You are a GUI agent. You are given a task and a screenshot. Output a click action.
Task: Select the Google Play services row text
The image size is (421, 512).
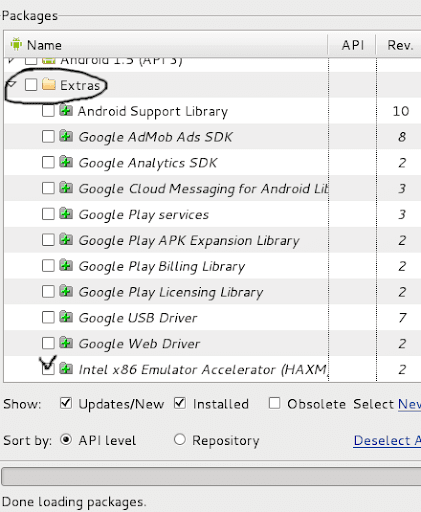tap(144, 215)
